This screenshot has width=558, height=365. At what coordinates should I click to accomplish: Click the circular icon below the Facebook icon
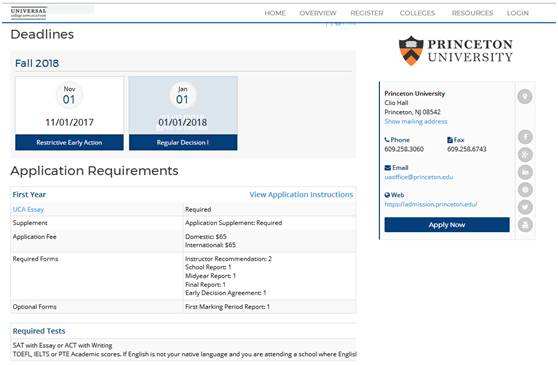[525, 155]
